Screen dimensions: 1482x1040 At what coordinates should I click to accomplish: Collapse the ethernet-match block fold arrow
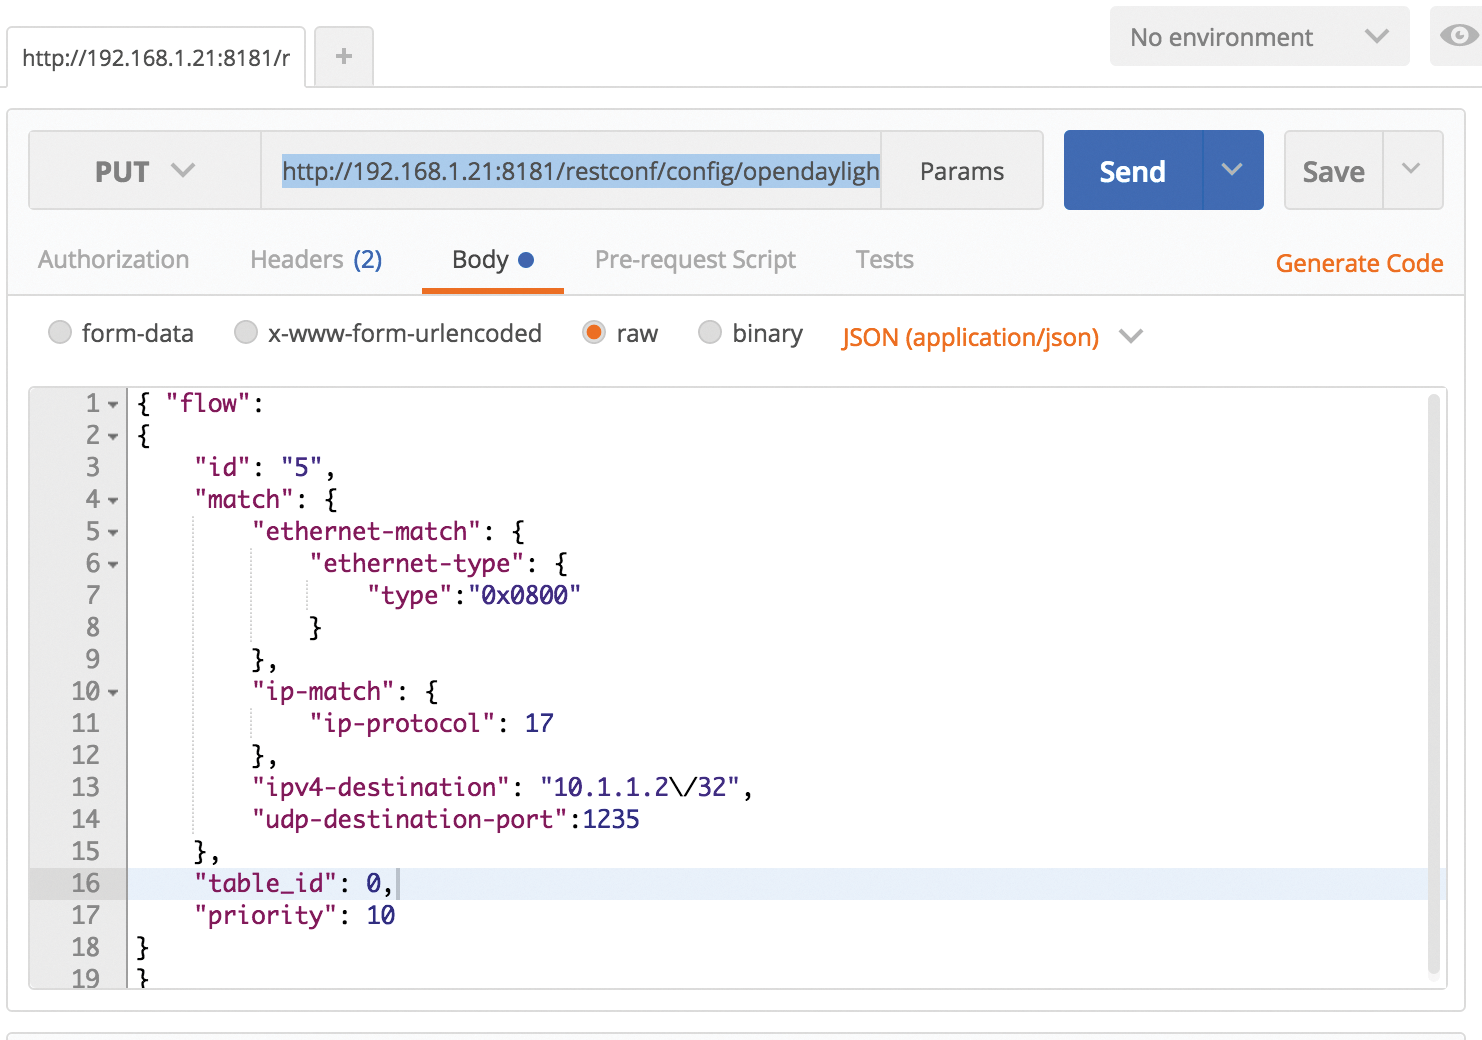click(113, 531)
